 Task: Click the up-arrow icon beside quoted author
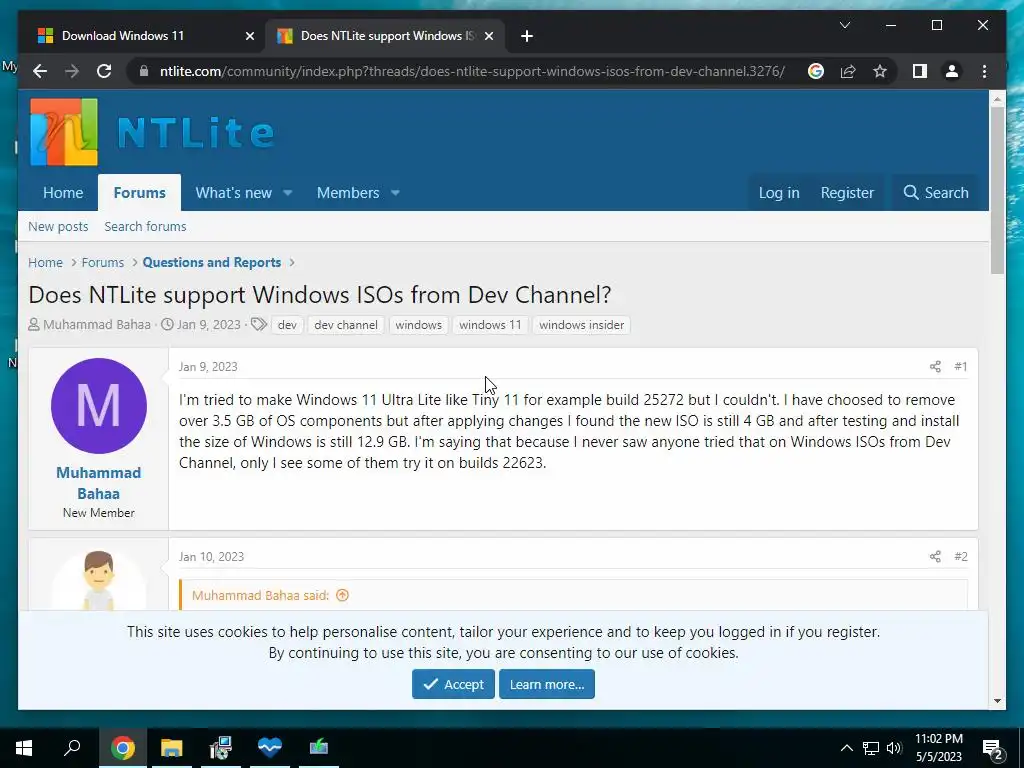(x=342, y=595)
